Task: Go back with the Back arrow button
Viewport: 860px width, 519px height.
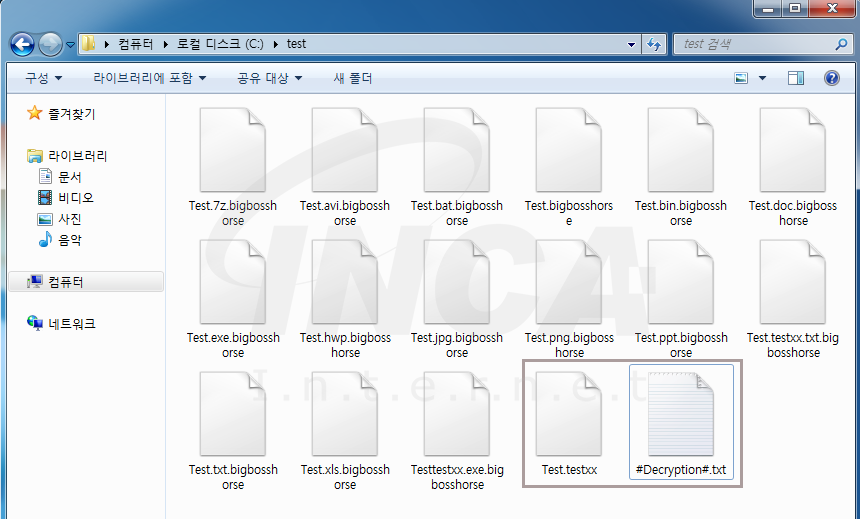Action: pos(22,44)
